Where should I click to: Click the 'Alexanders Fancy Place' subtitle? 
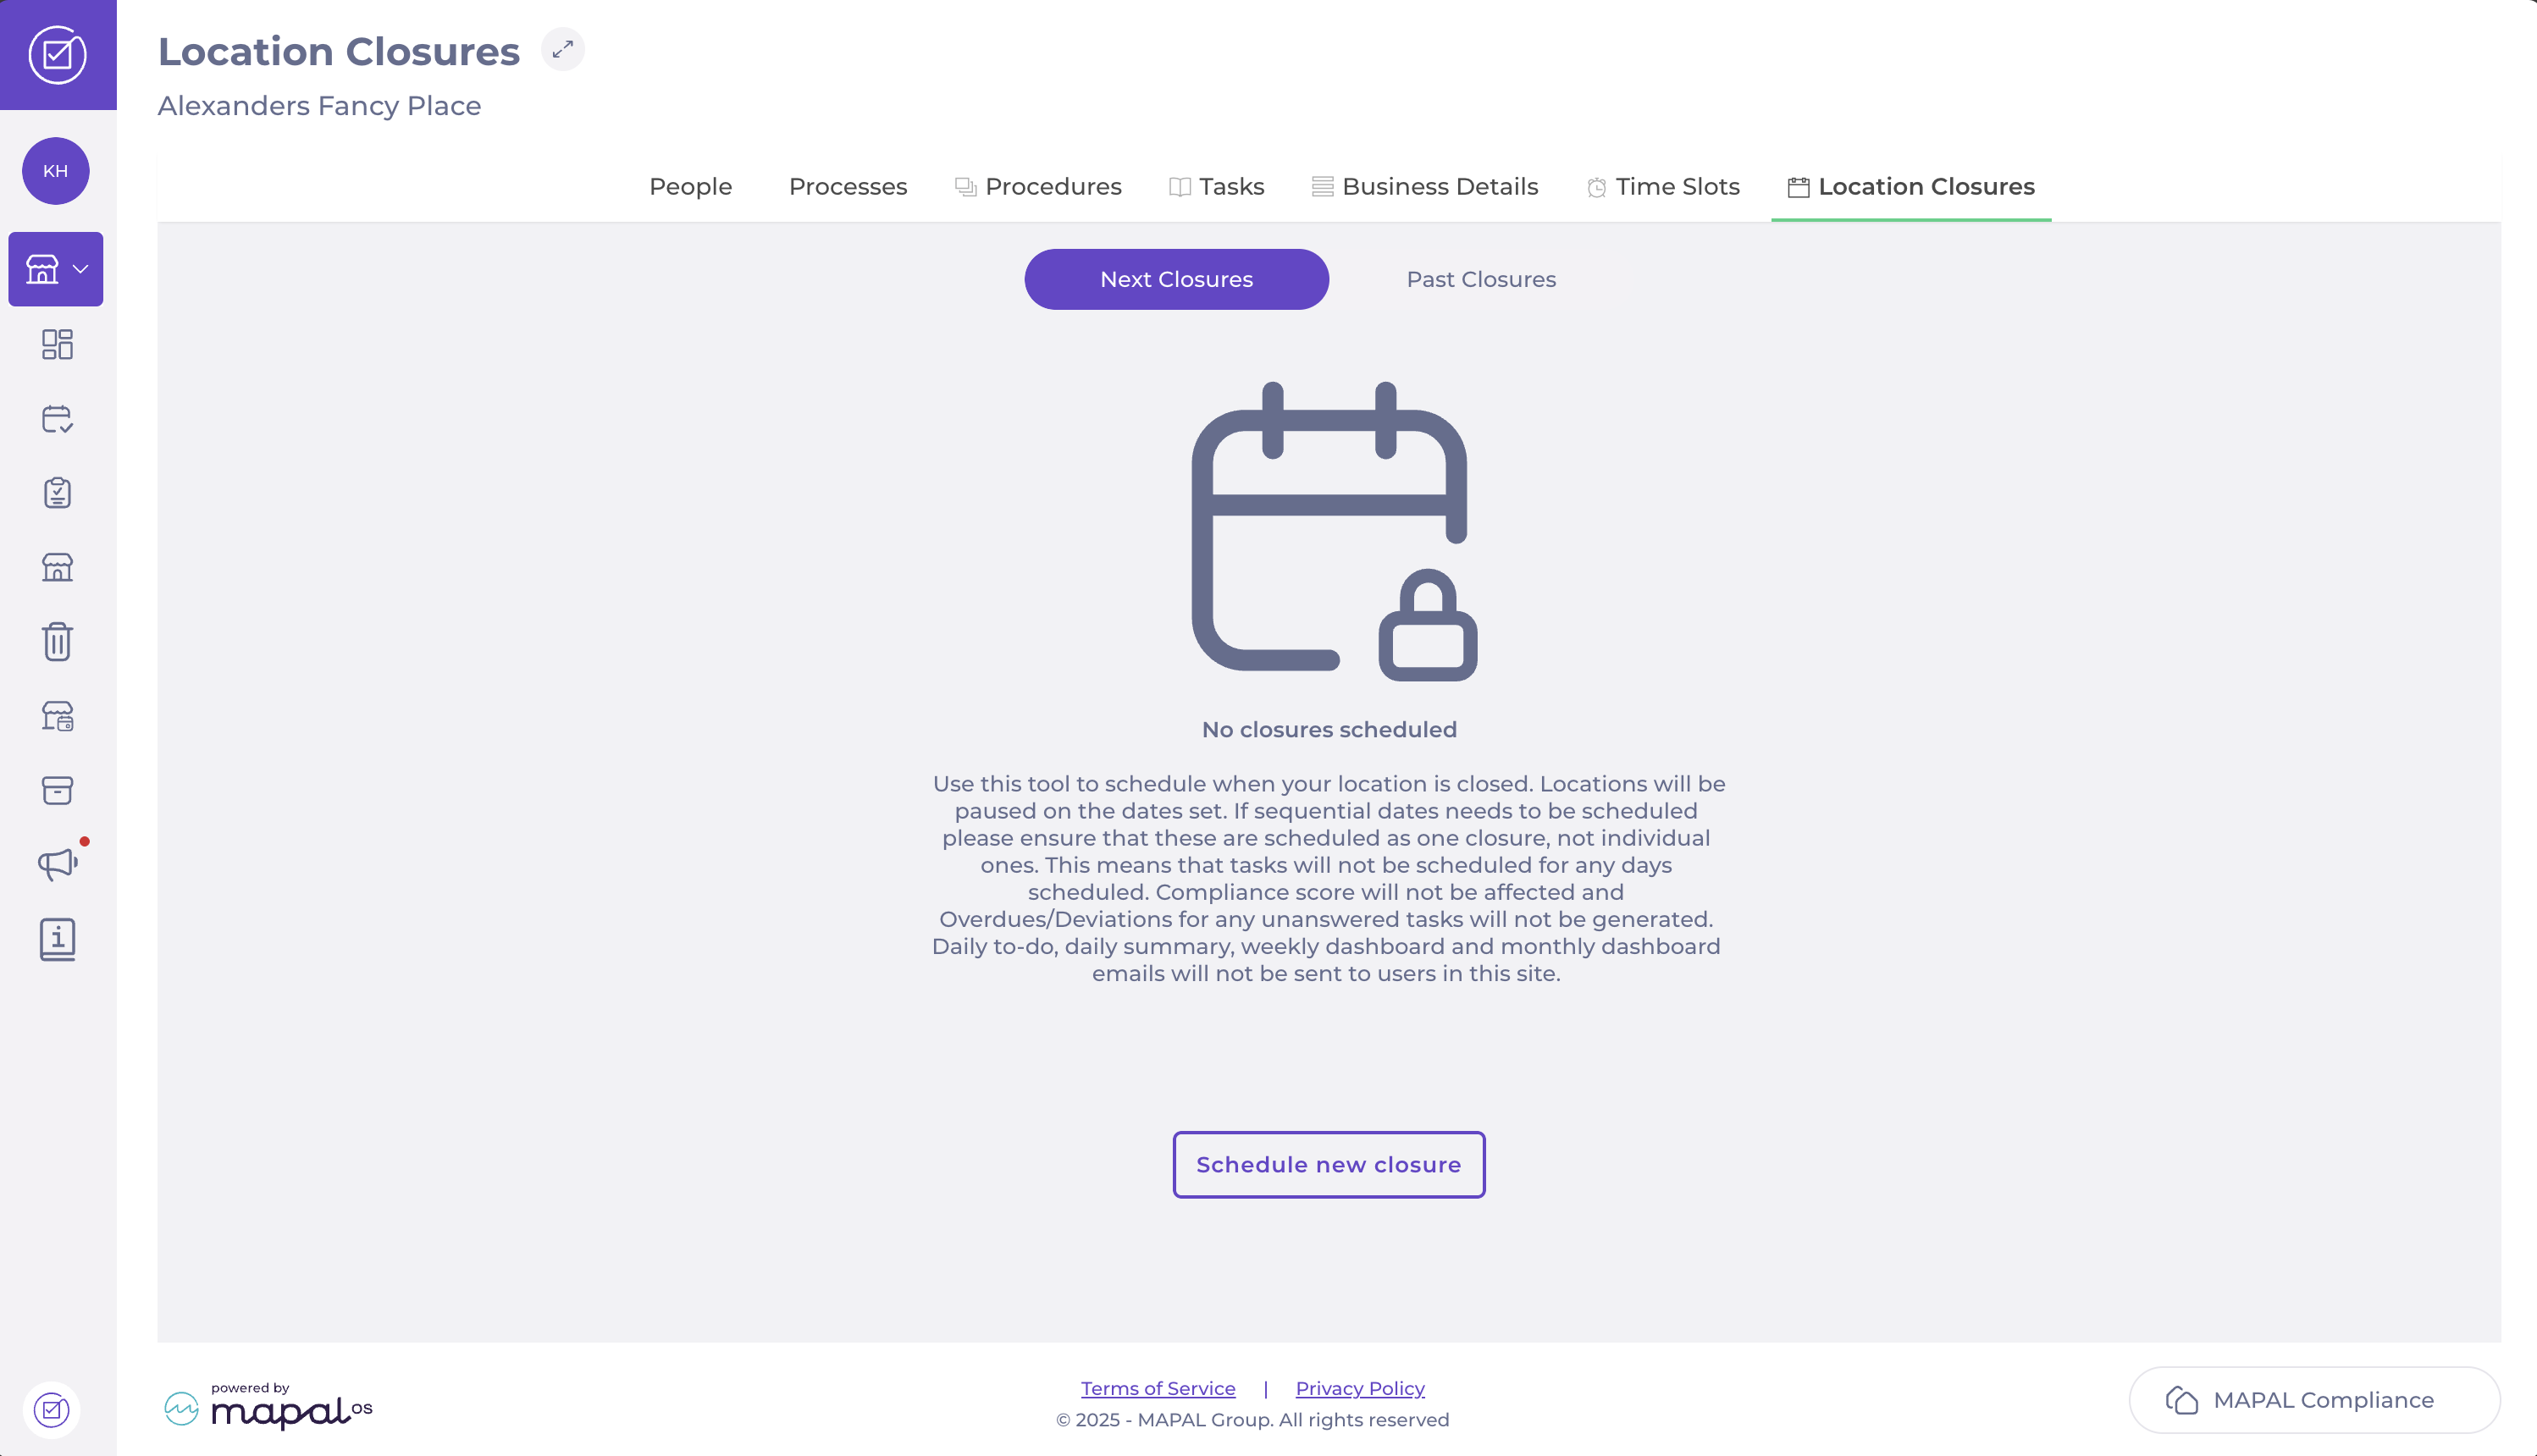pos(319,106)
